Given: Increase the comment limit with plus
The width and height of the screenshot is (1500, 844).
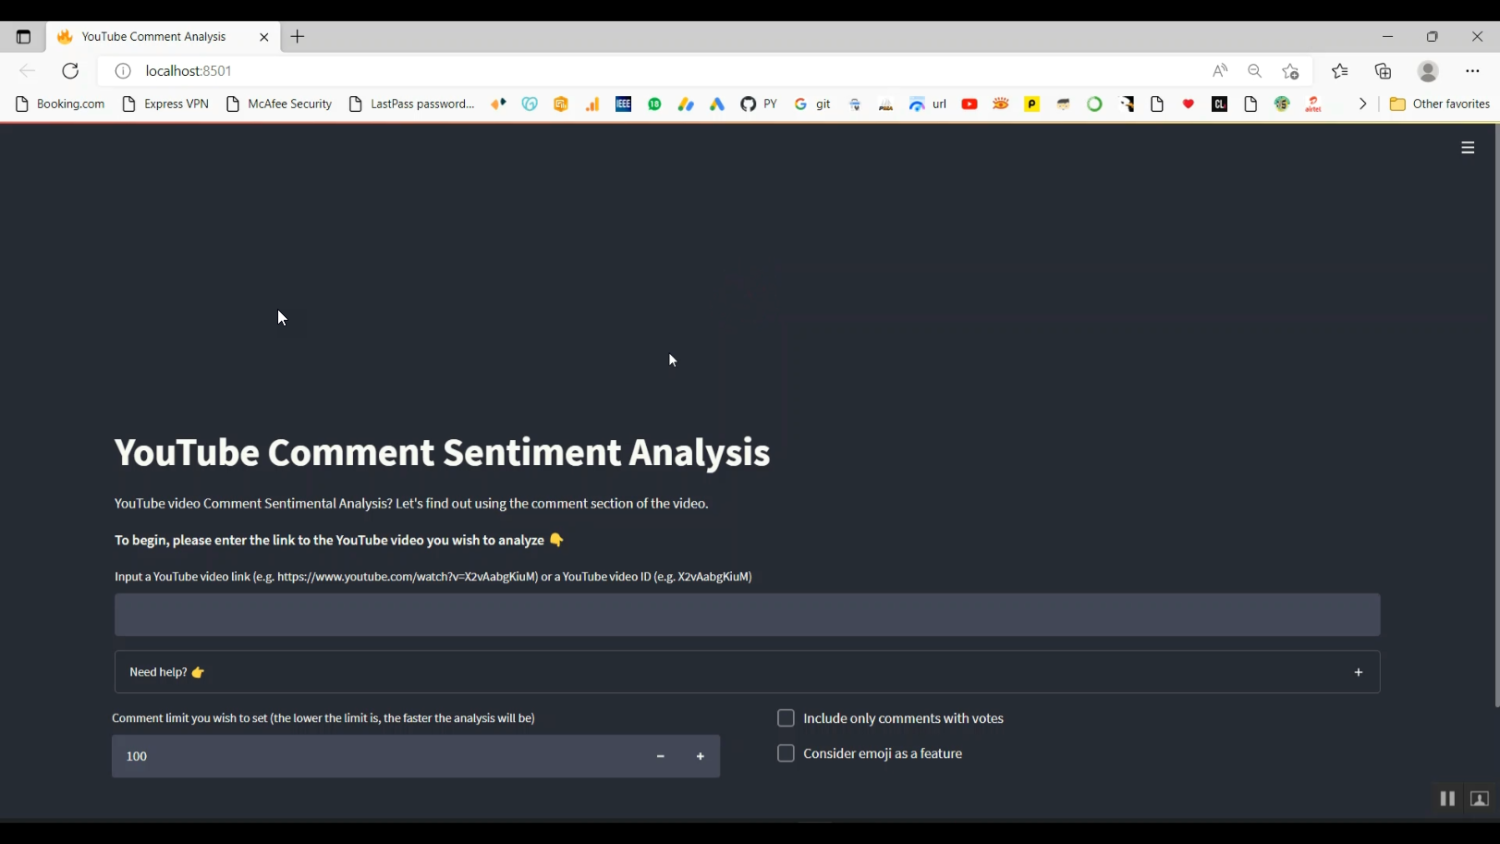Looking at the screenshot, I should [x=700, y=757].
